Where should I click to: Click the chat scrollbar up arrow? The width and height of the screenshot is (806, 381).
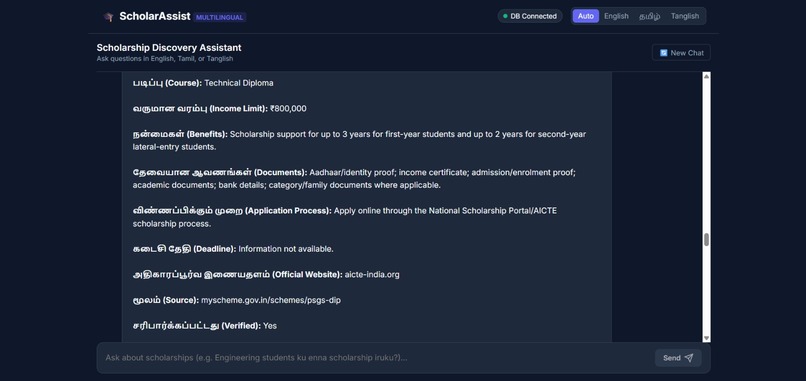(706, 76)
